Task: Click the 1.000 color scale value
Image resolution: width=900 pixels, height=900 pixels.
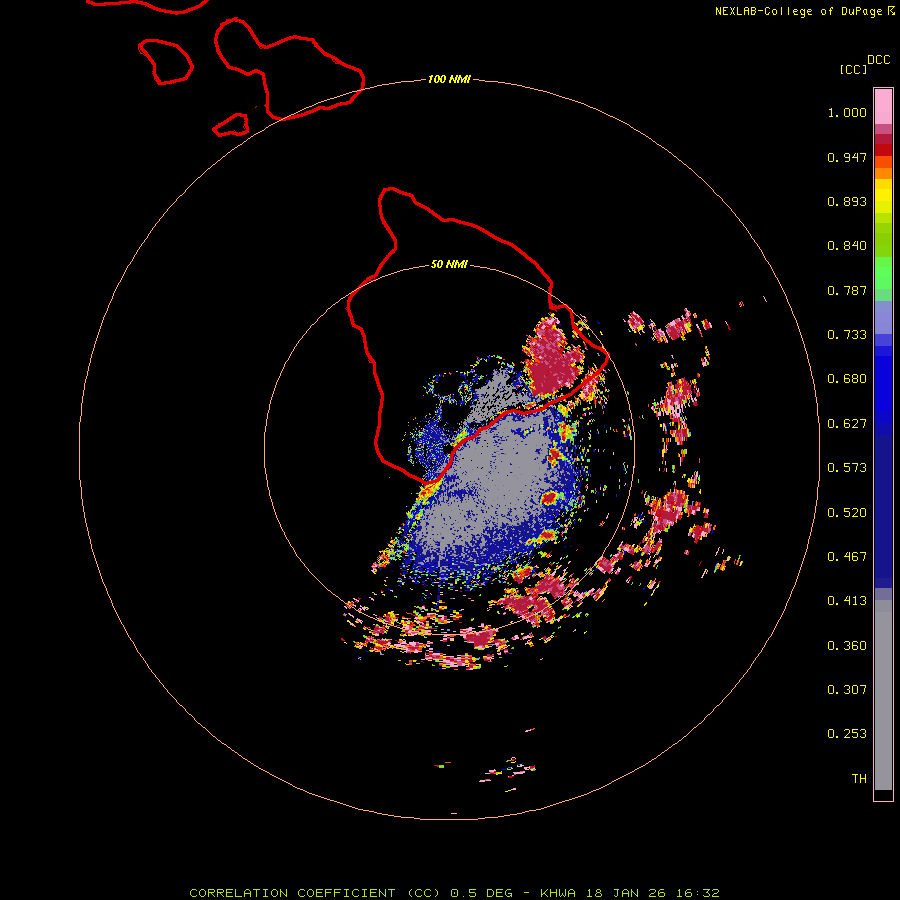Action: (847, 112)
